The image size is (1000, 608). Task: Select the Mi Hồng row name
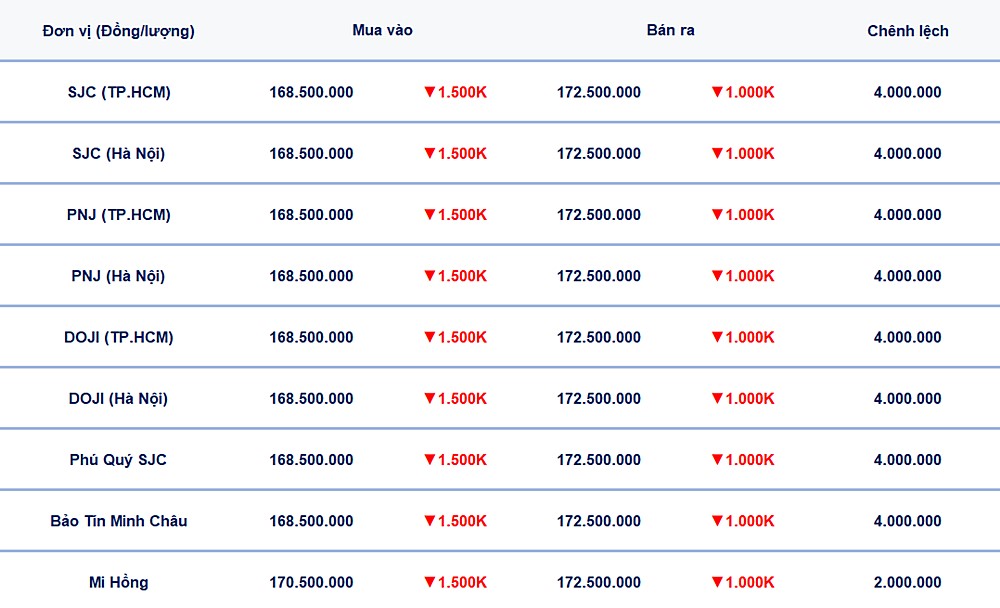coord(118,582)
